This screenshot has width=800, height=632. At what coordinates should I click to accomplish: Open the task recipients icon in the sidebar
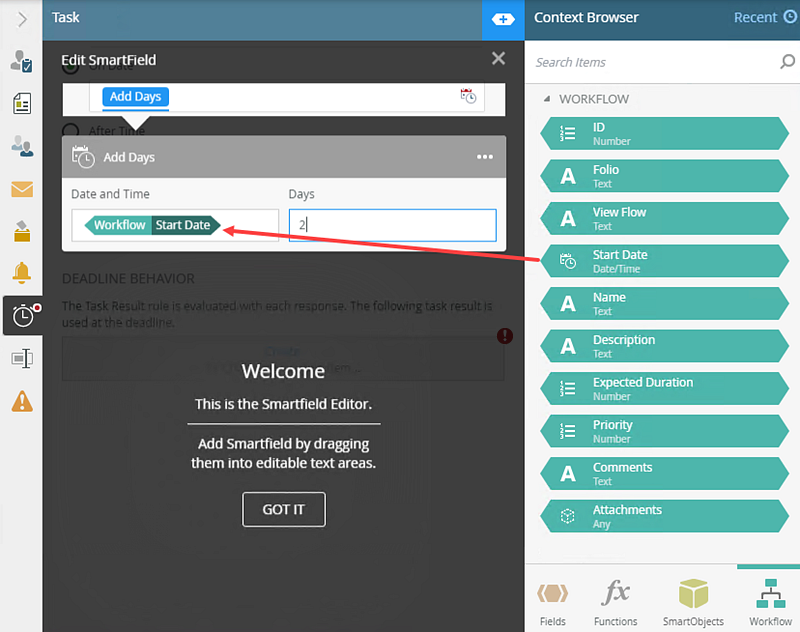[22, 61]
